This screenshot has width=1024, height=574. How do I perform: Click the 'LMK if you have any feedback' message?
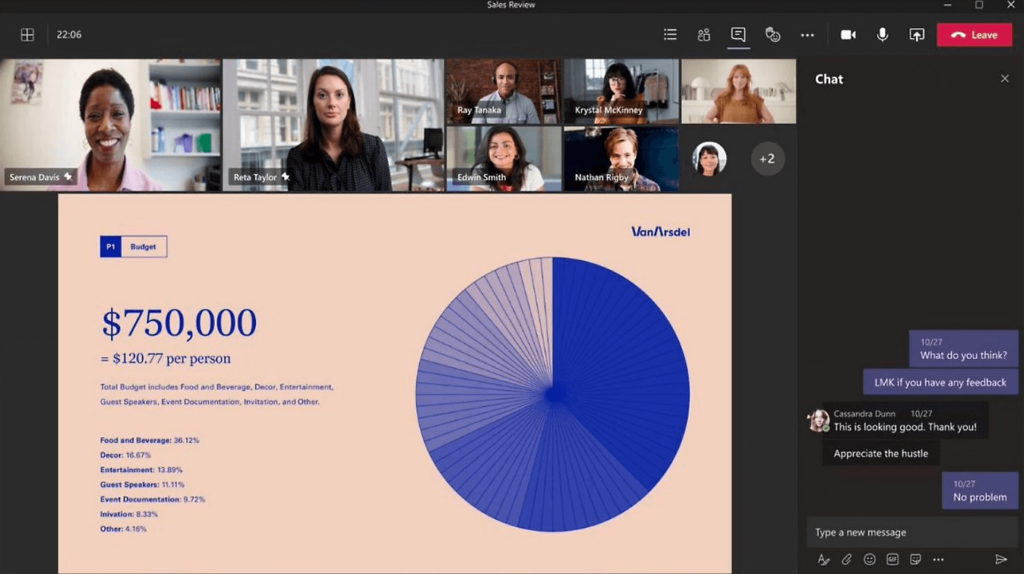pos(940,382)
